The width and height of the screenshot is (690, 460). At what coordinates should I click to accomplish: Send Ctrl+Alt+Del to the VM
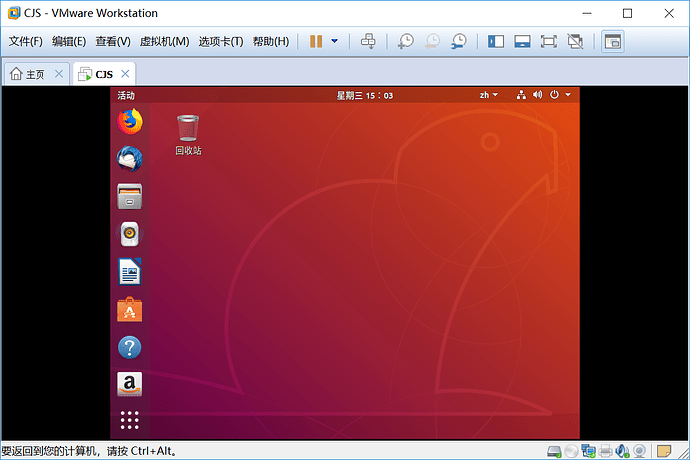(368, 41)
